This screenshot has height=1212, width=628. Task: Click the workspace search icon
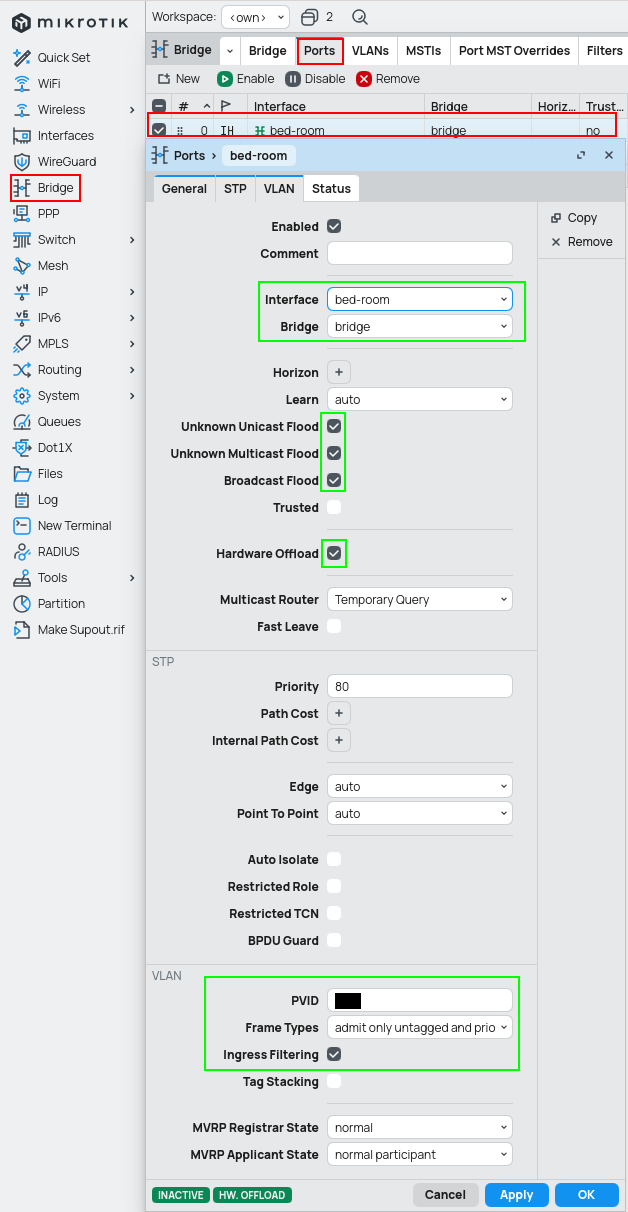pyautogui.click(x=360, y=17)
